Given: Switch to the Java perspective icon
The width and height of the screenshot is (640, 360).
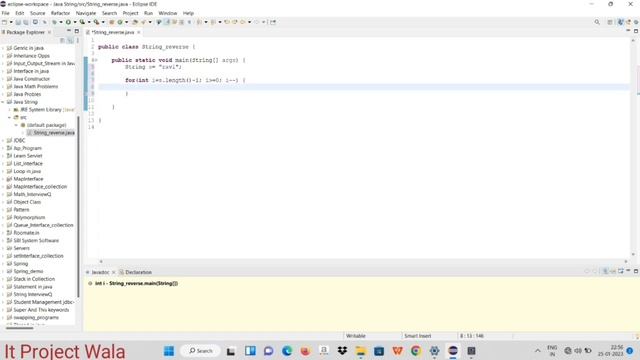Looking at the screenshot, I should 621,22.
